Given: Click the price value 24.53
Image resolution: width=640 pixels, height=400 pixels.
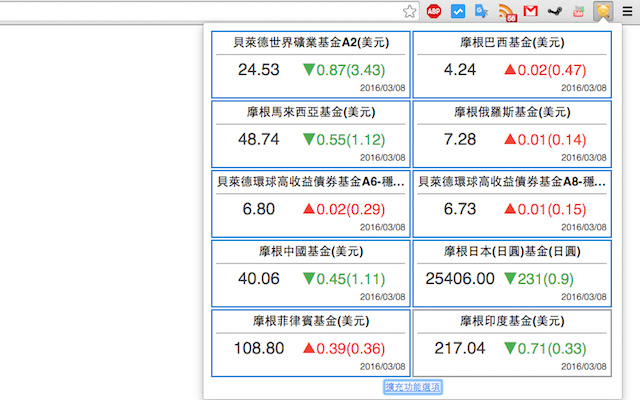Looking at the screenshot, I should [259, 70].
